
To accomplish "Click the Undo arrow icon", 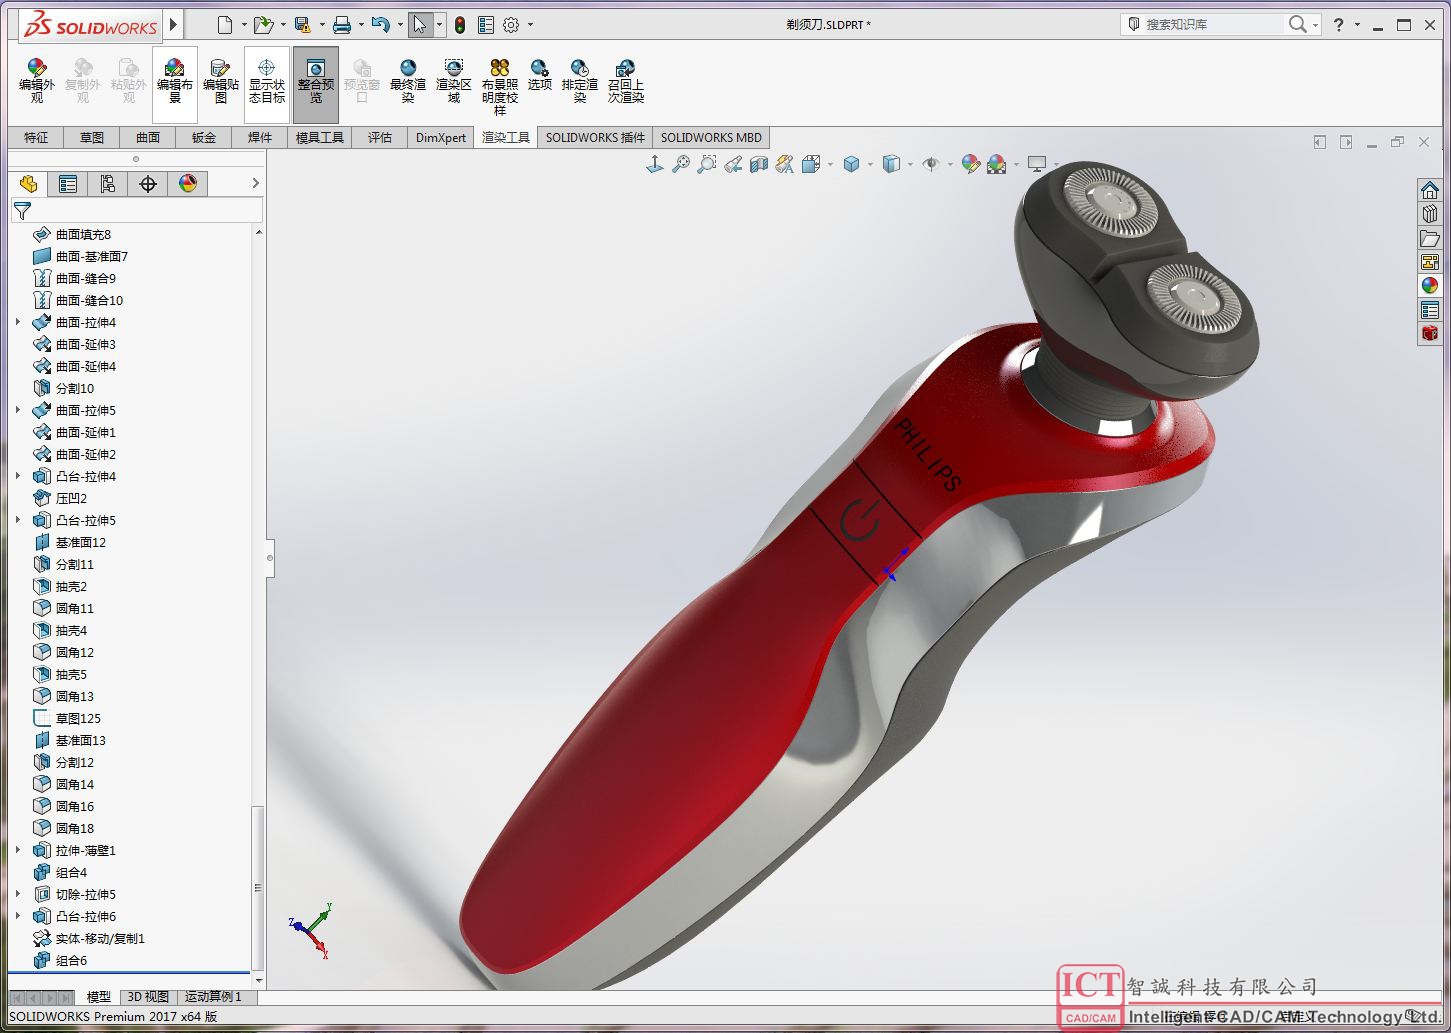I will tap(380, 25).
